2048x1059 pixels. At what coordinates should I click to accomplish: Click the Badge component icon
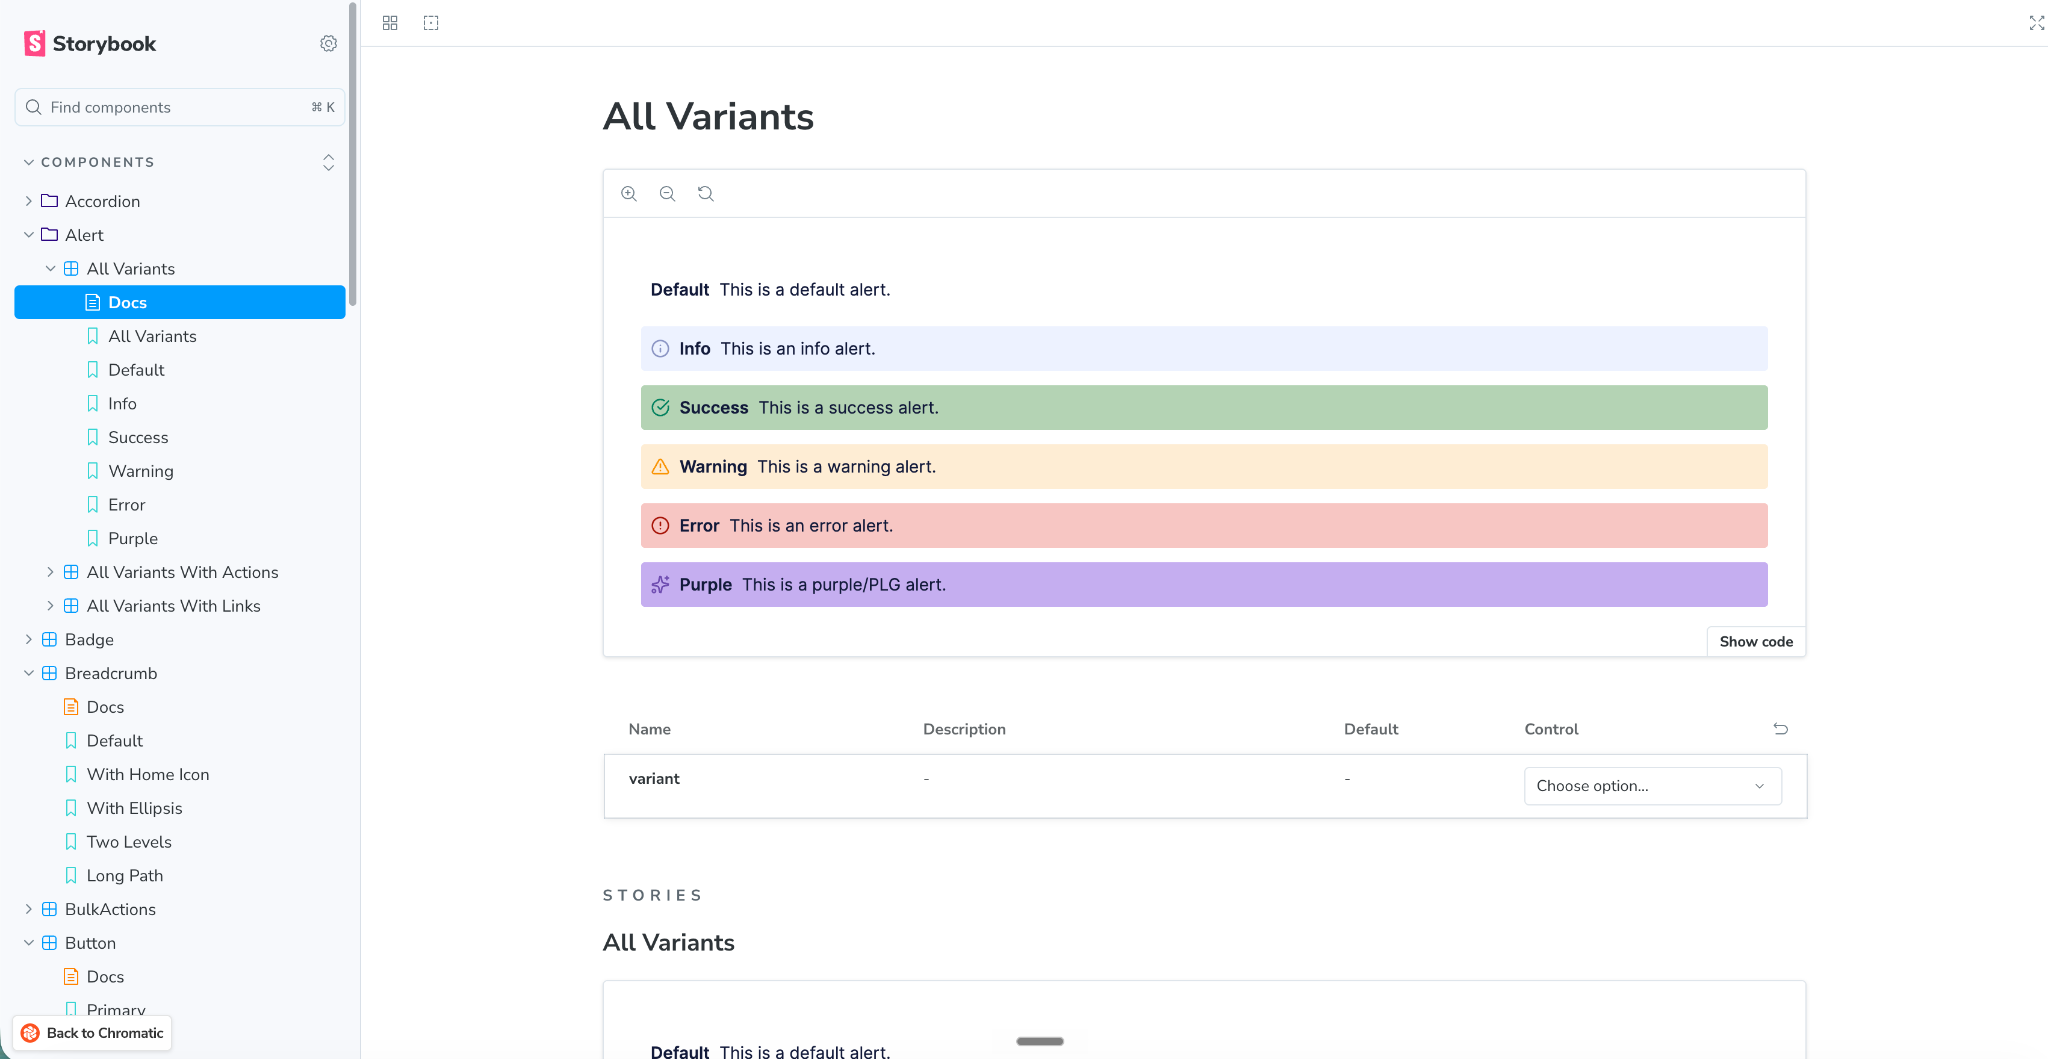click(49, 640)
